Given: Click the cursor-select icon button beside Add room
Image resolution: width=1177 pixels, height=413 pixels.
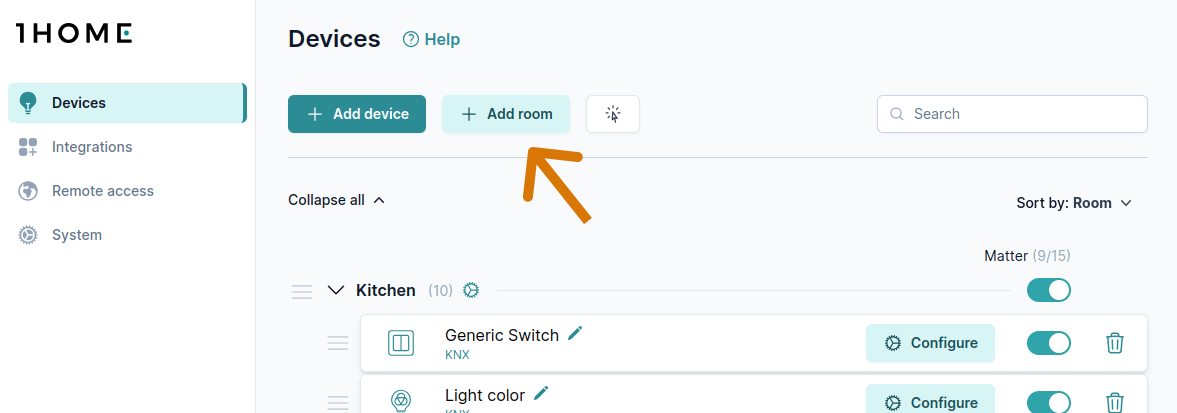Looking at the screenshot, I should click(x=613, y=114).
